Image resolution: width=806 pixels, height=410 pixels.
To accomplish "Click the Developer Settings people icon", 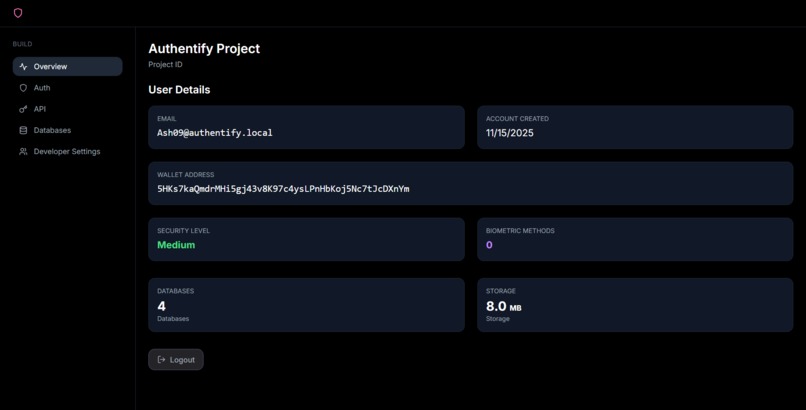I will coord(23,152).
